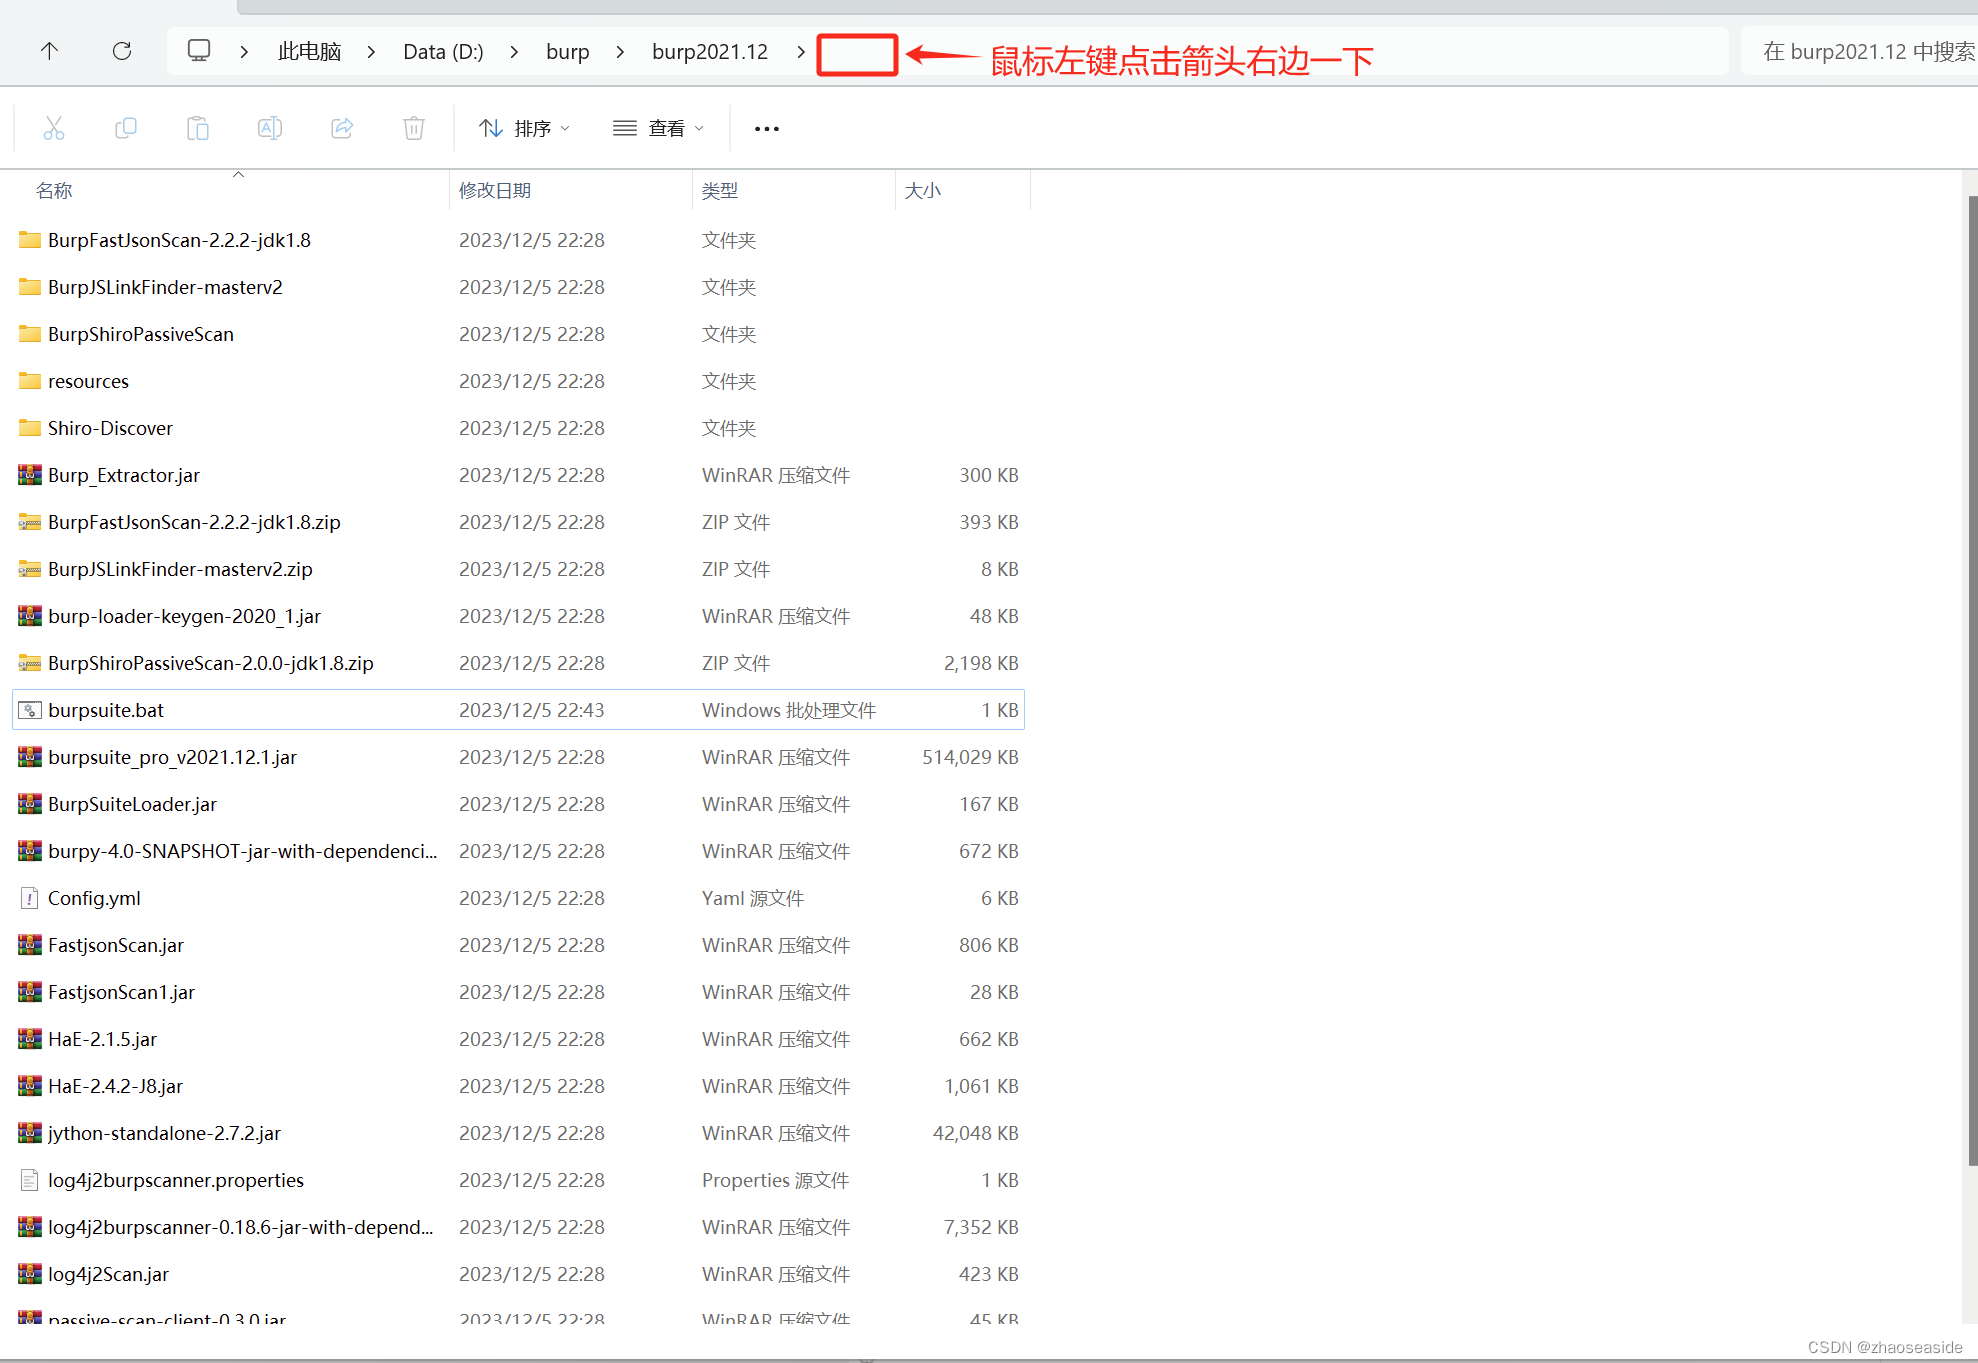Select BurpSuiteLoader.jar icon
Screen dimensions: 1978x1363
[30, 804]
